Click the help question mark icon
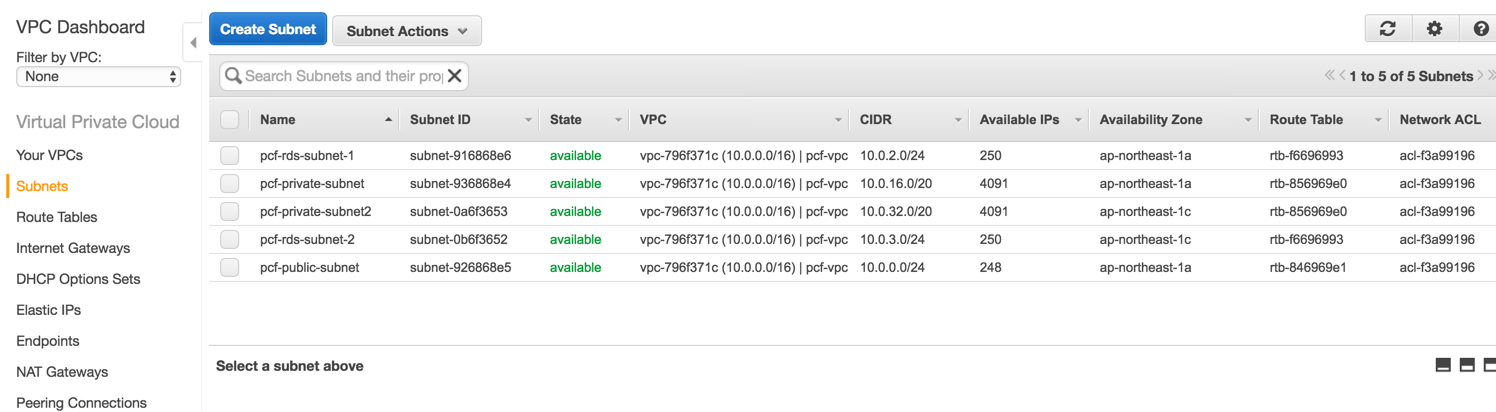Viewport: 1496px width, 412px height. pos(1481,29)
